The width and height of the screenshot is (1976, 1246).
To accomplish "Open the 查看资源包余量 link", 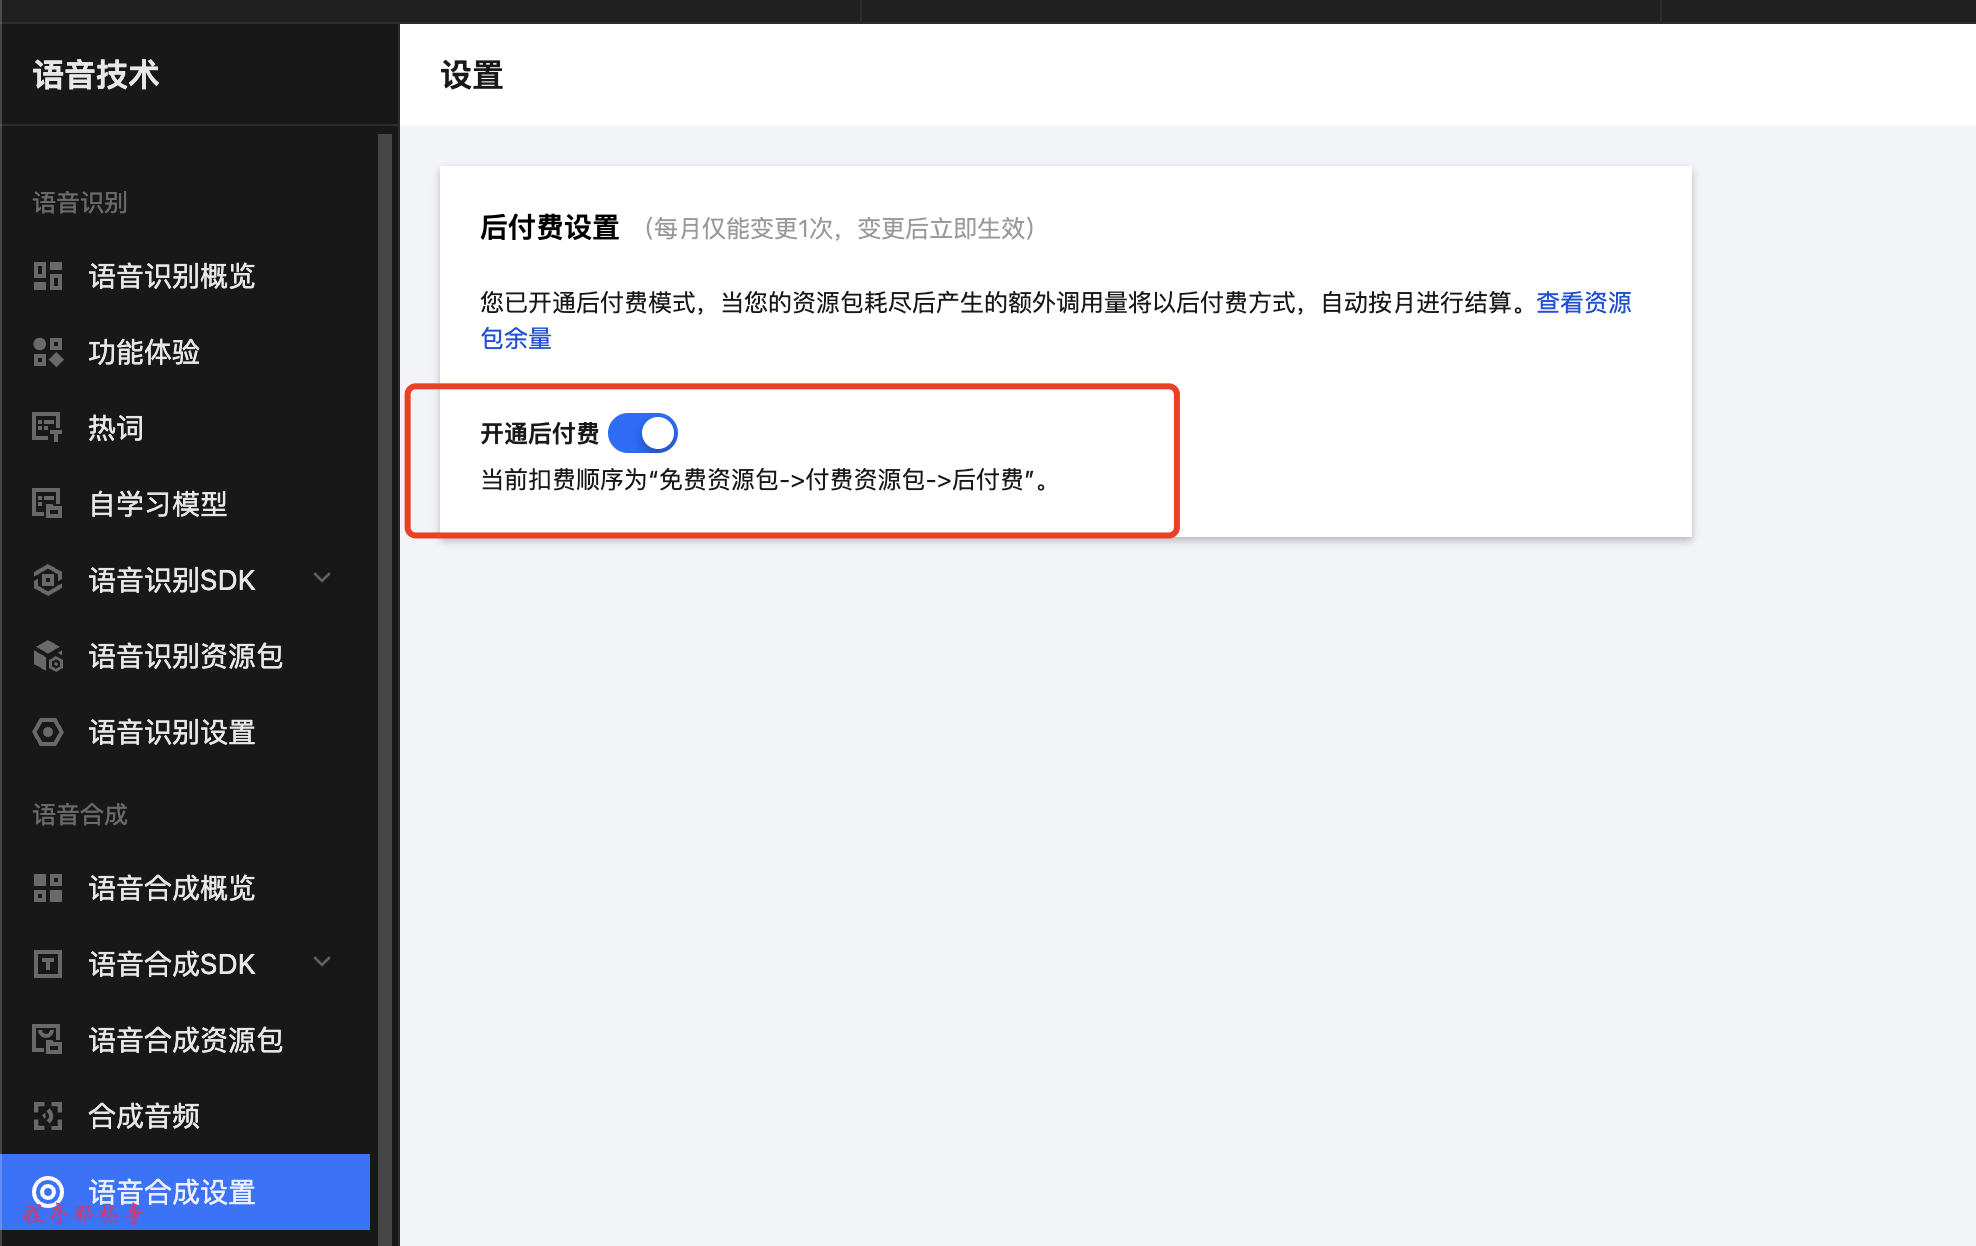I will click(x=1582, y=303).
